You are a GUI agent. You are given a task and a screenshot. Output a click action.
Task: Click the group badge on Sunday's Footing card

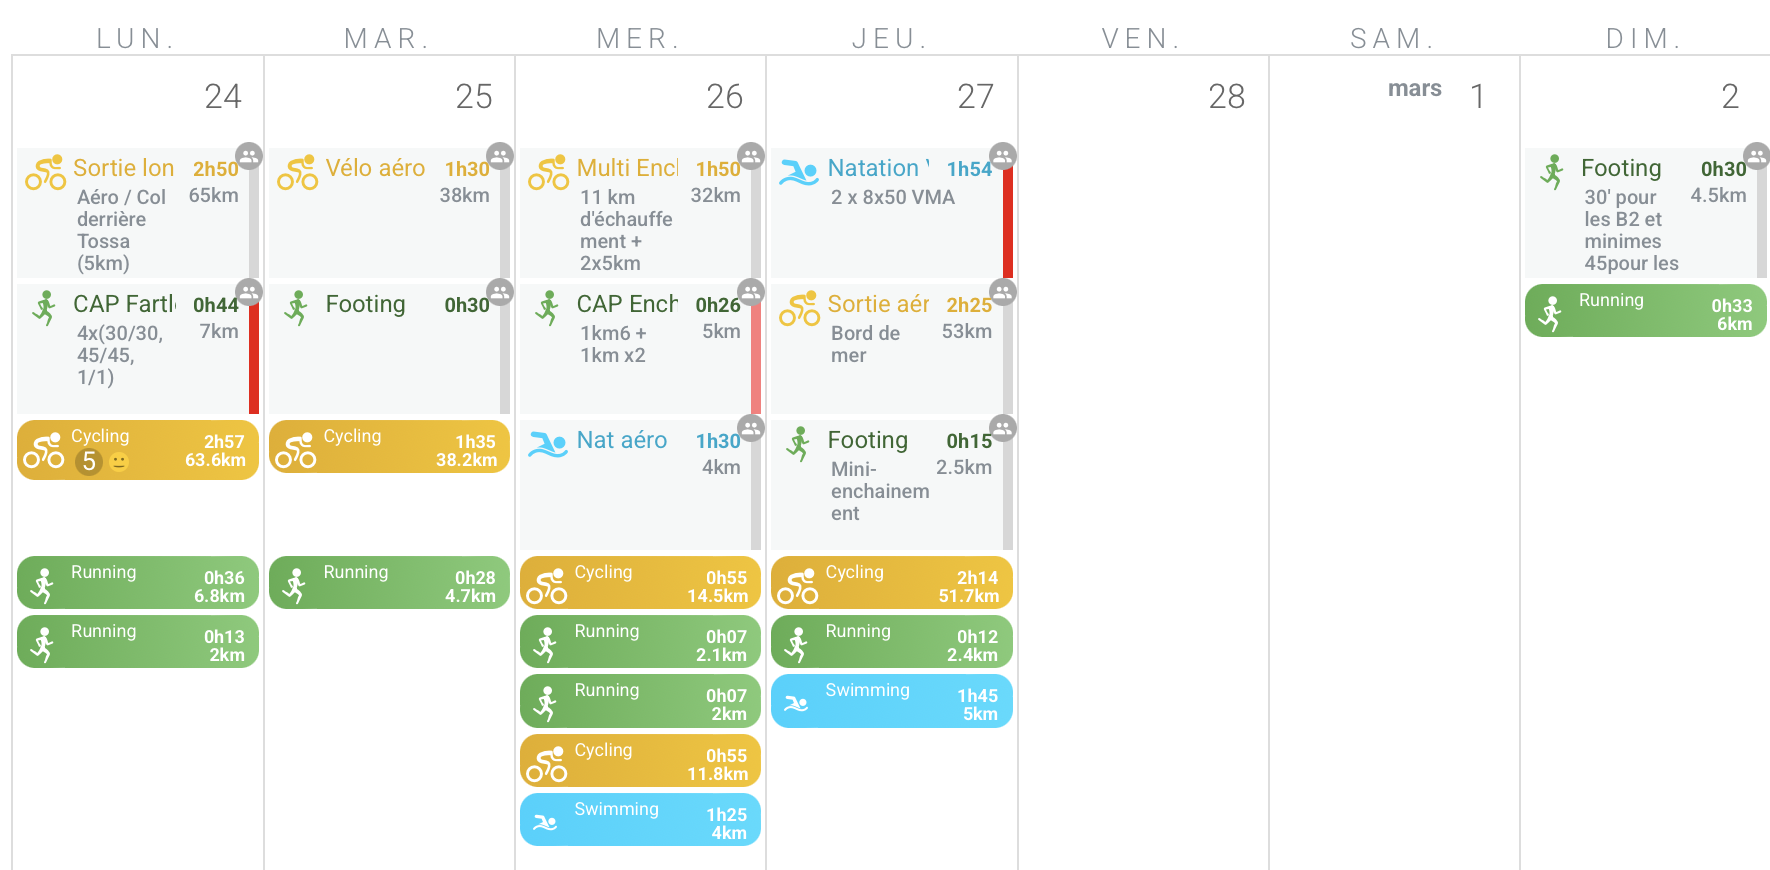1756,156
